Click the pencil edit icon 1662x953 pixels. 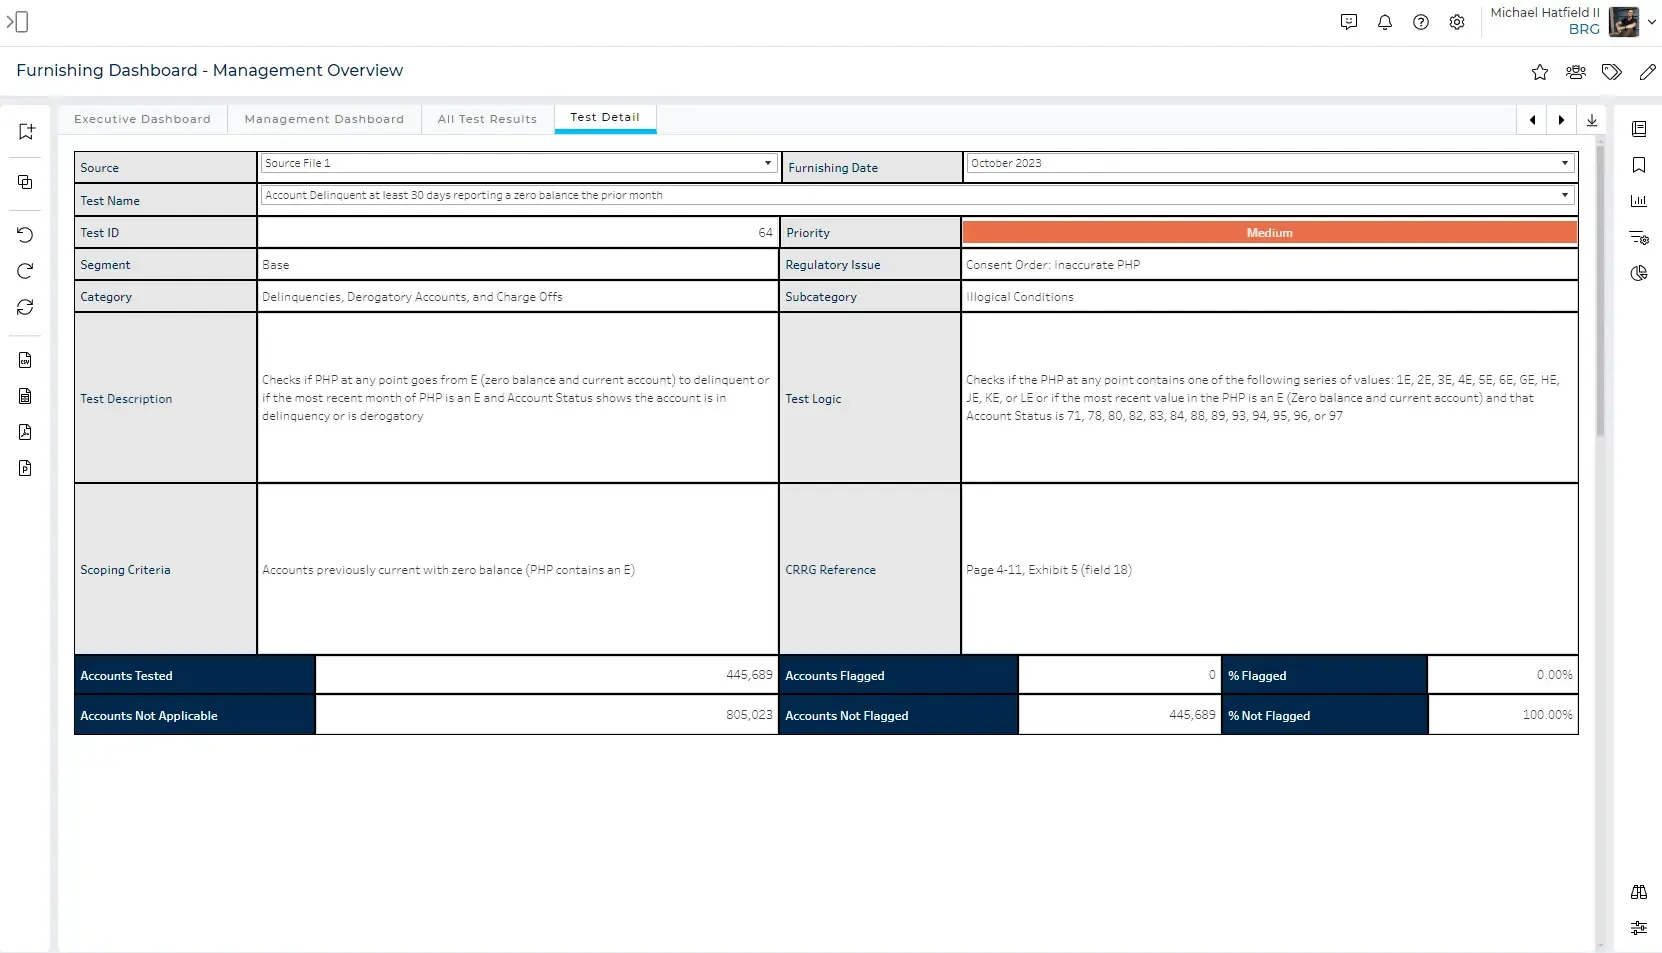1647,72
